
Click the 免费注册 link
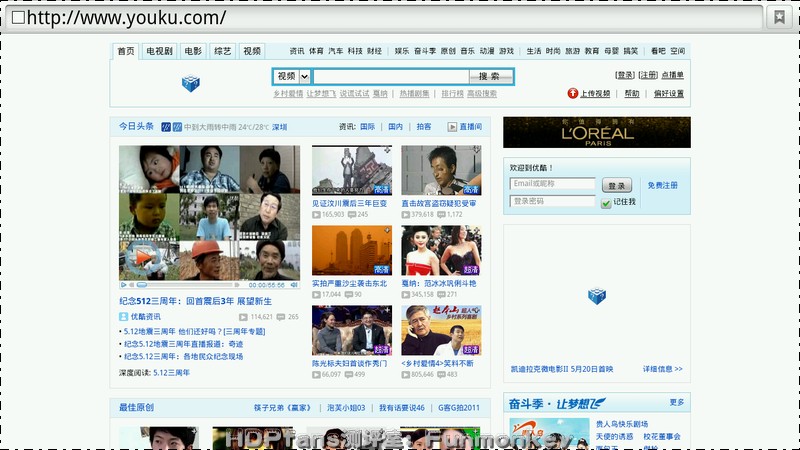coord(663,185)
